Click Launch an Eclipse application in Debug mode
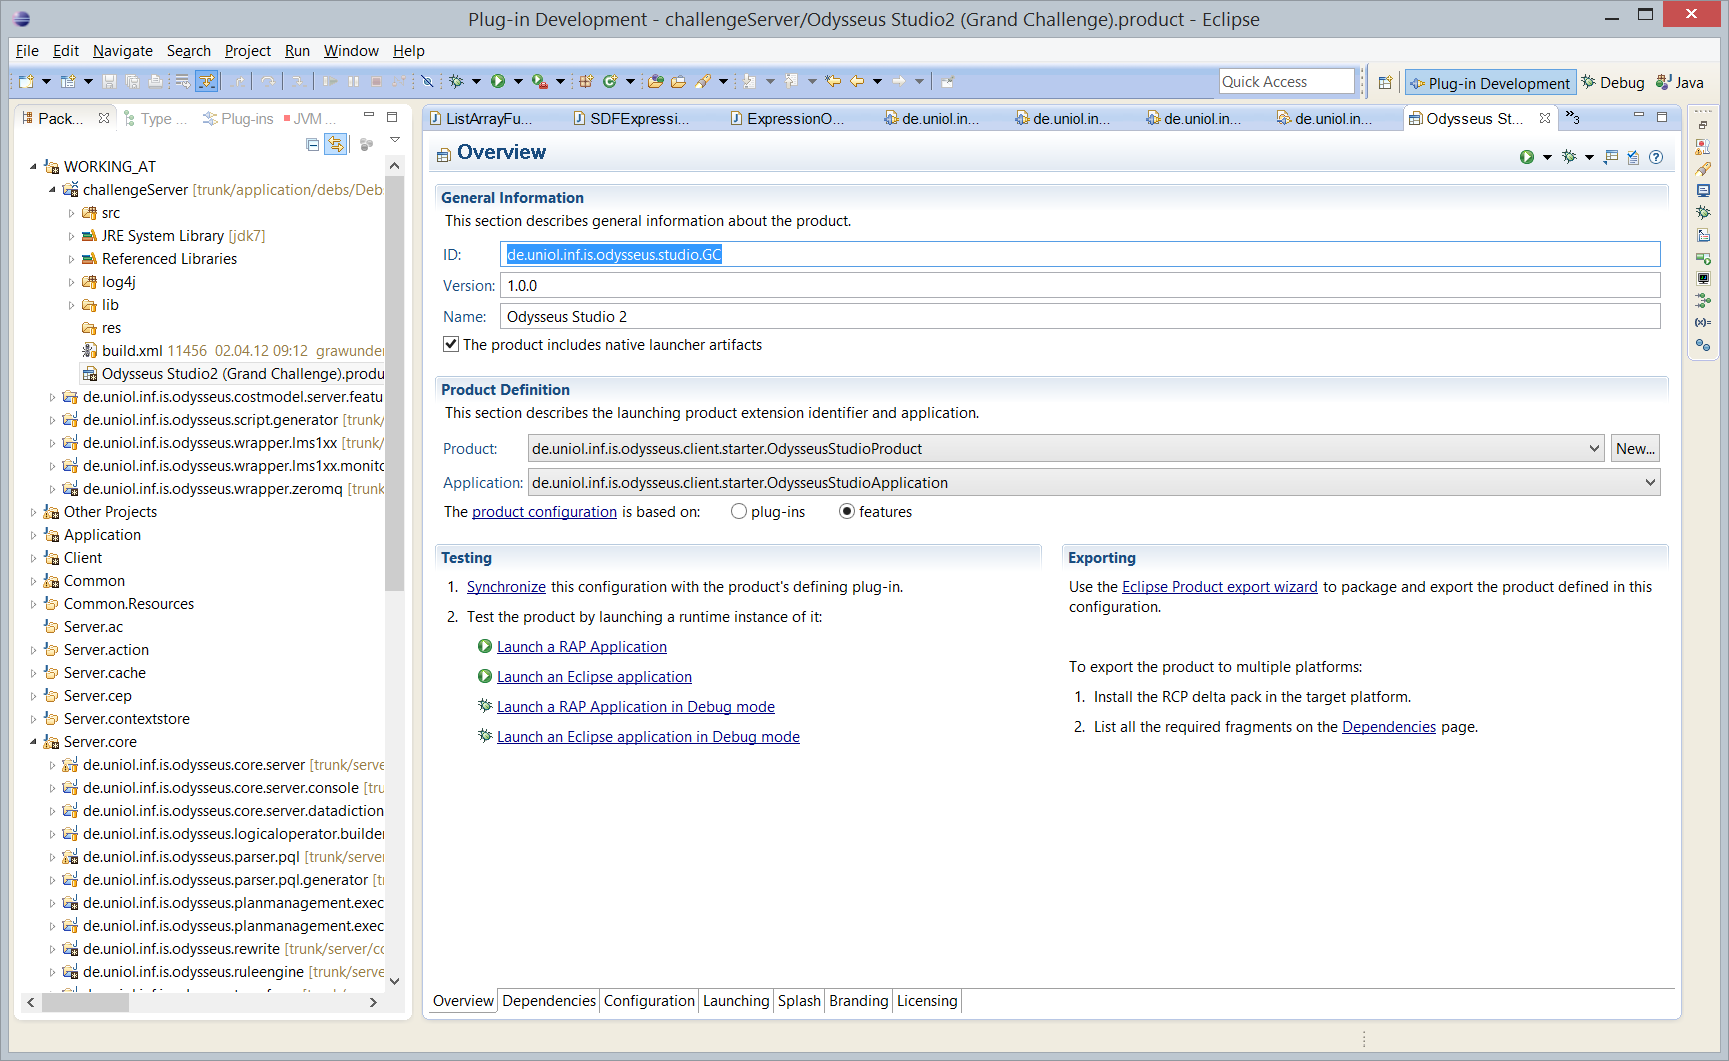This screenshot has height=1061, width=1729. 648,737
